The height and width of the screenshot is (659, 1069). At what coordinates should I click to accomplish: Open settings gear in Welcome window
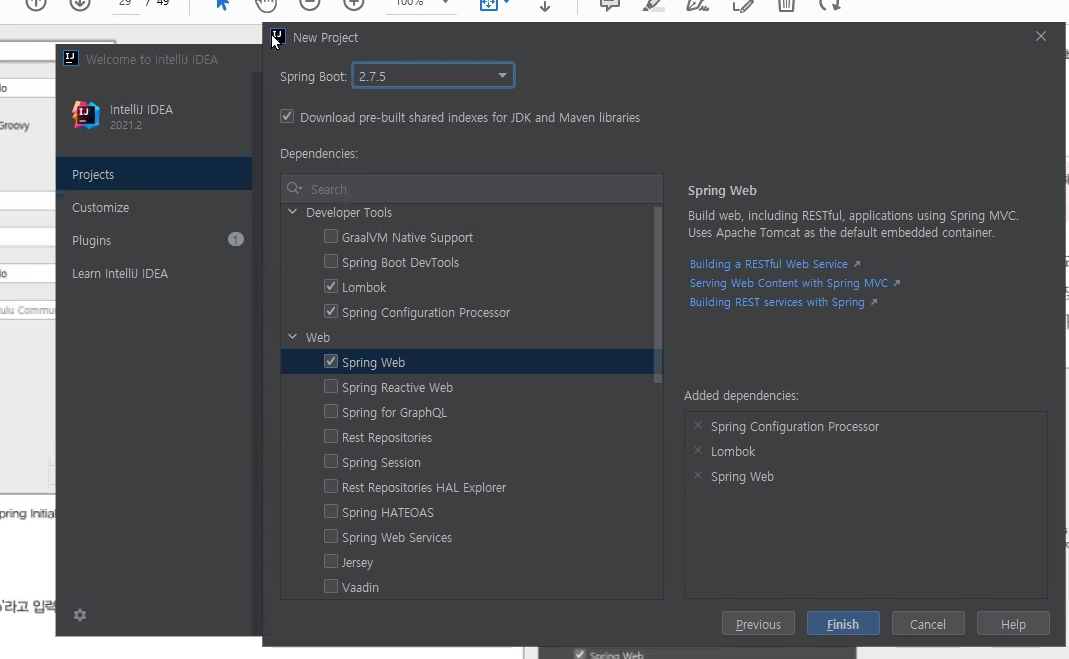tap(80, 615)
